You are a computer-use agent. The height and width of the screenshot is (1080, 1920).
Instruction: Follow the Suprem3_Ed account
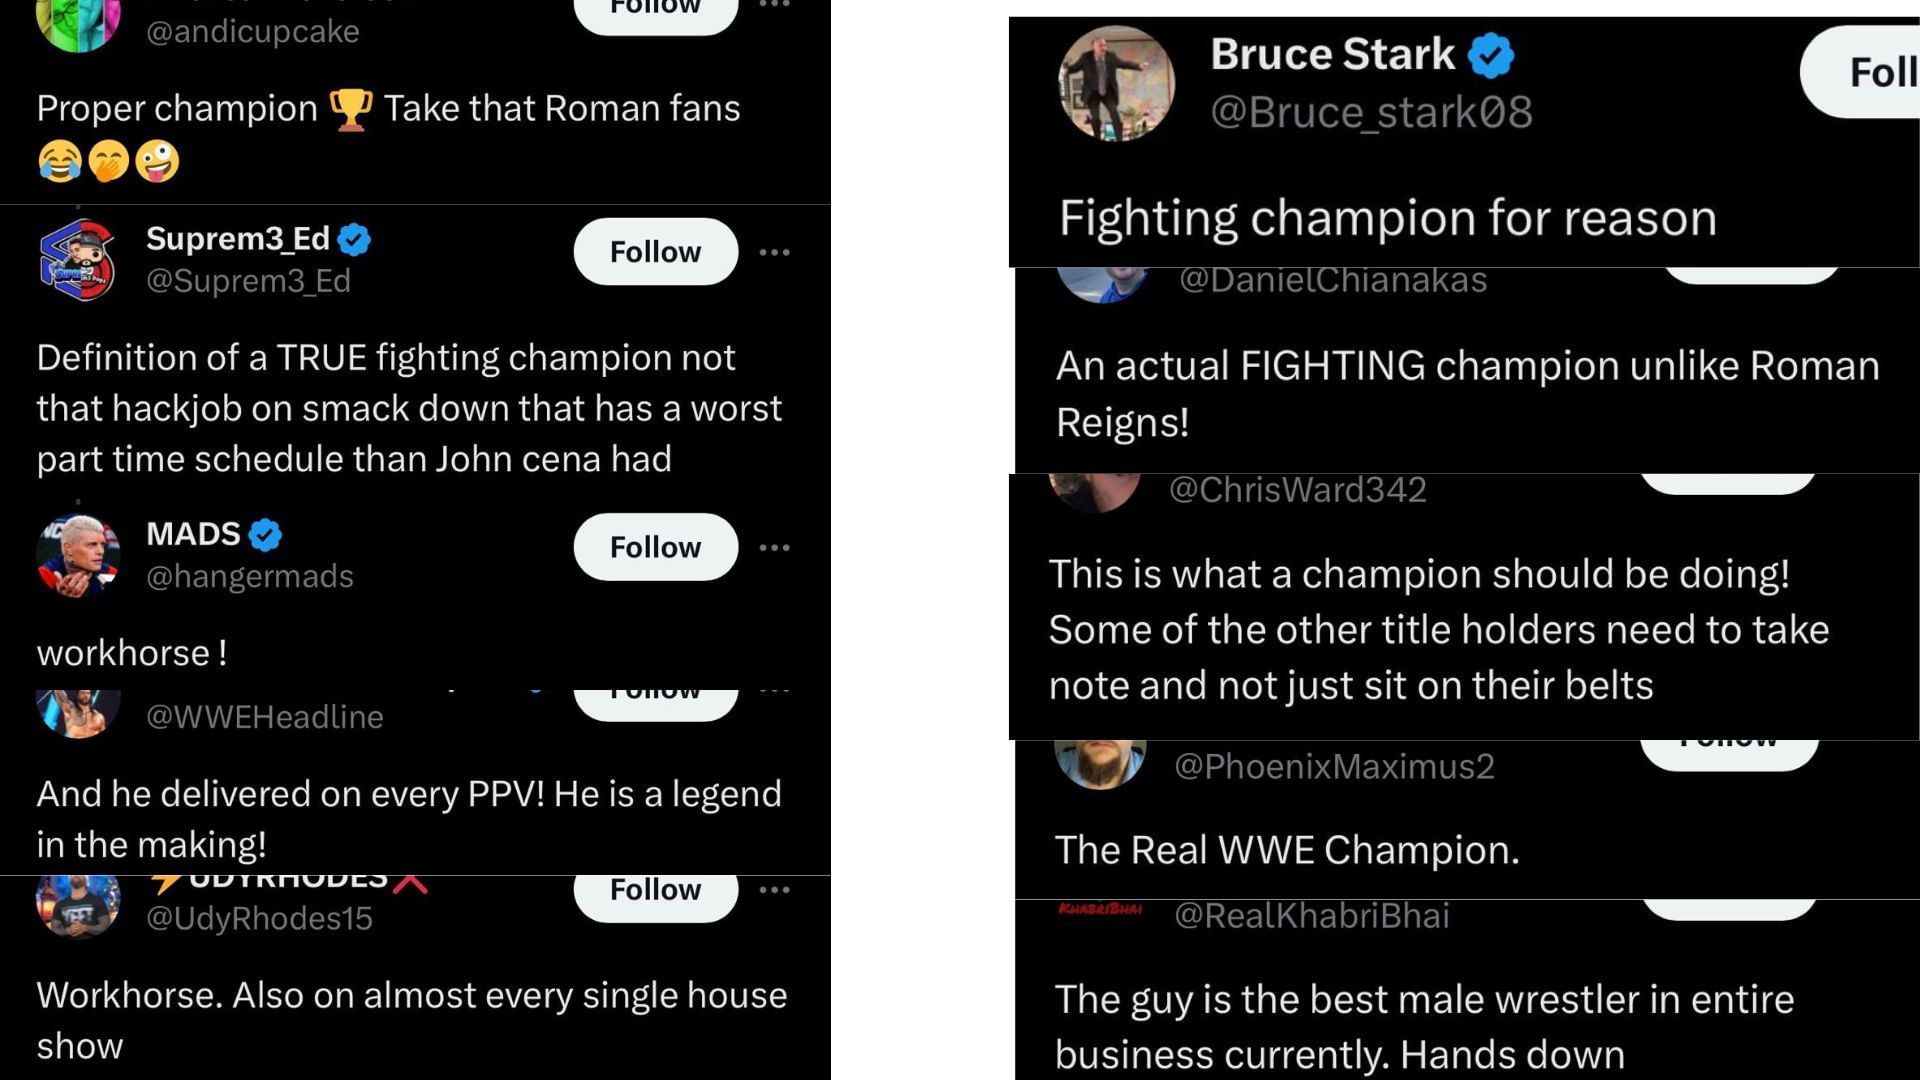point(655,252)
